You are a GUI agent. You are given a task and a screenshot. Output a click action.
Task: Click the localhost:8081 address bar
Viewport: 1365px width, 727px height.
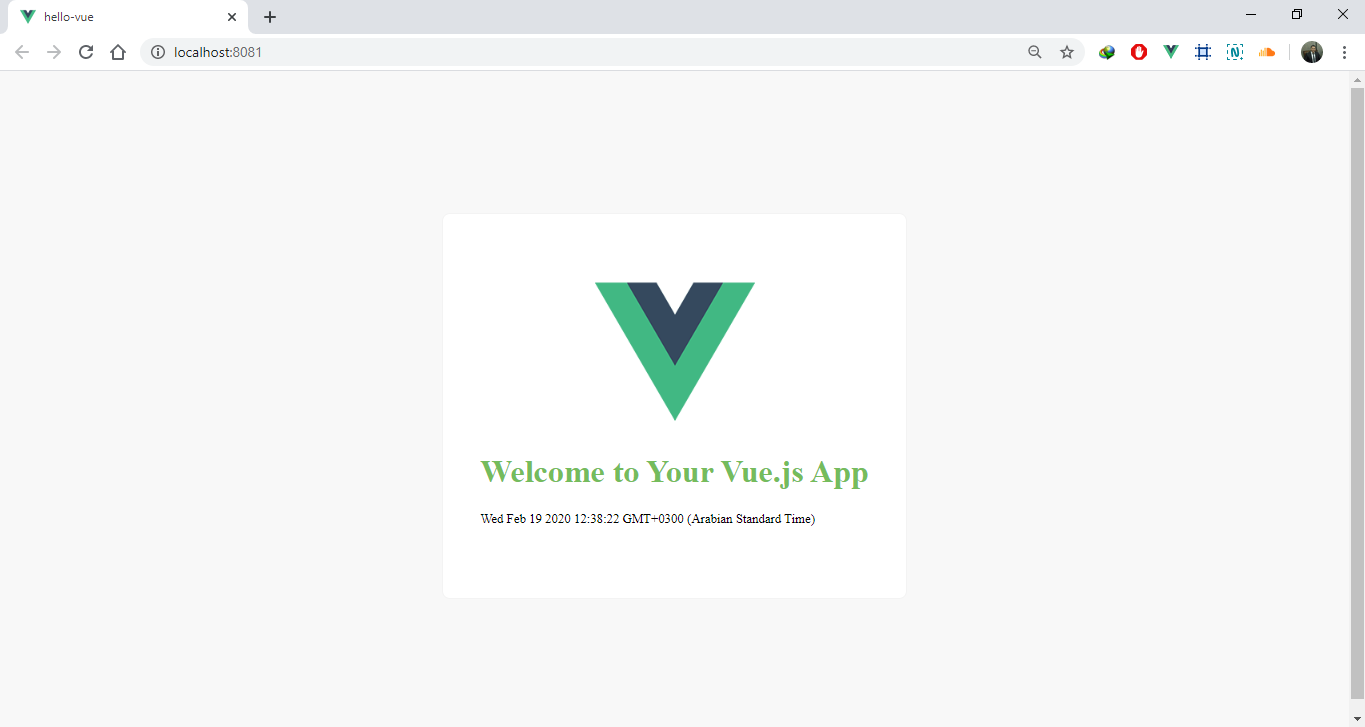(590, 52)
